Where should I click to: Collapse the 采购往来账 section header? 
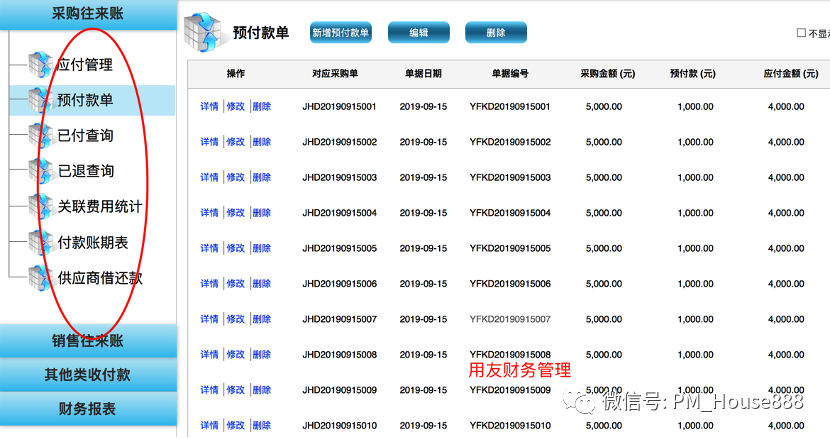87,11
